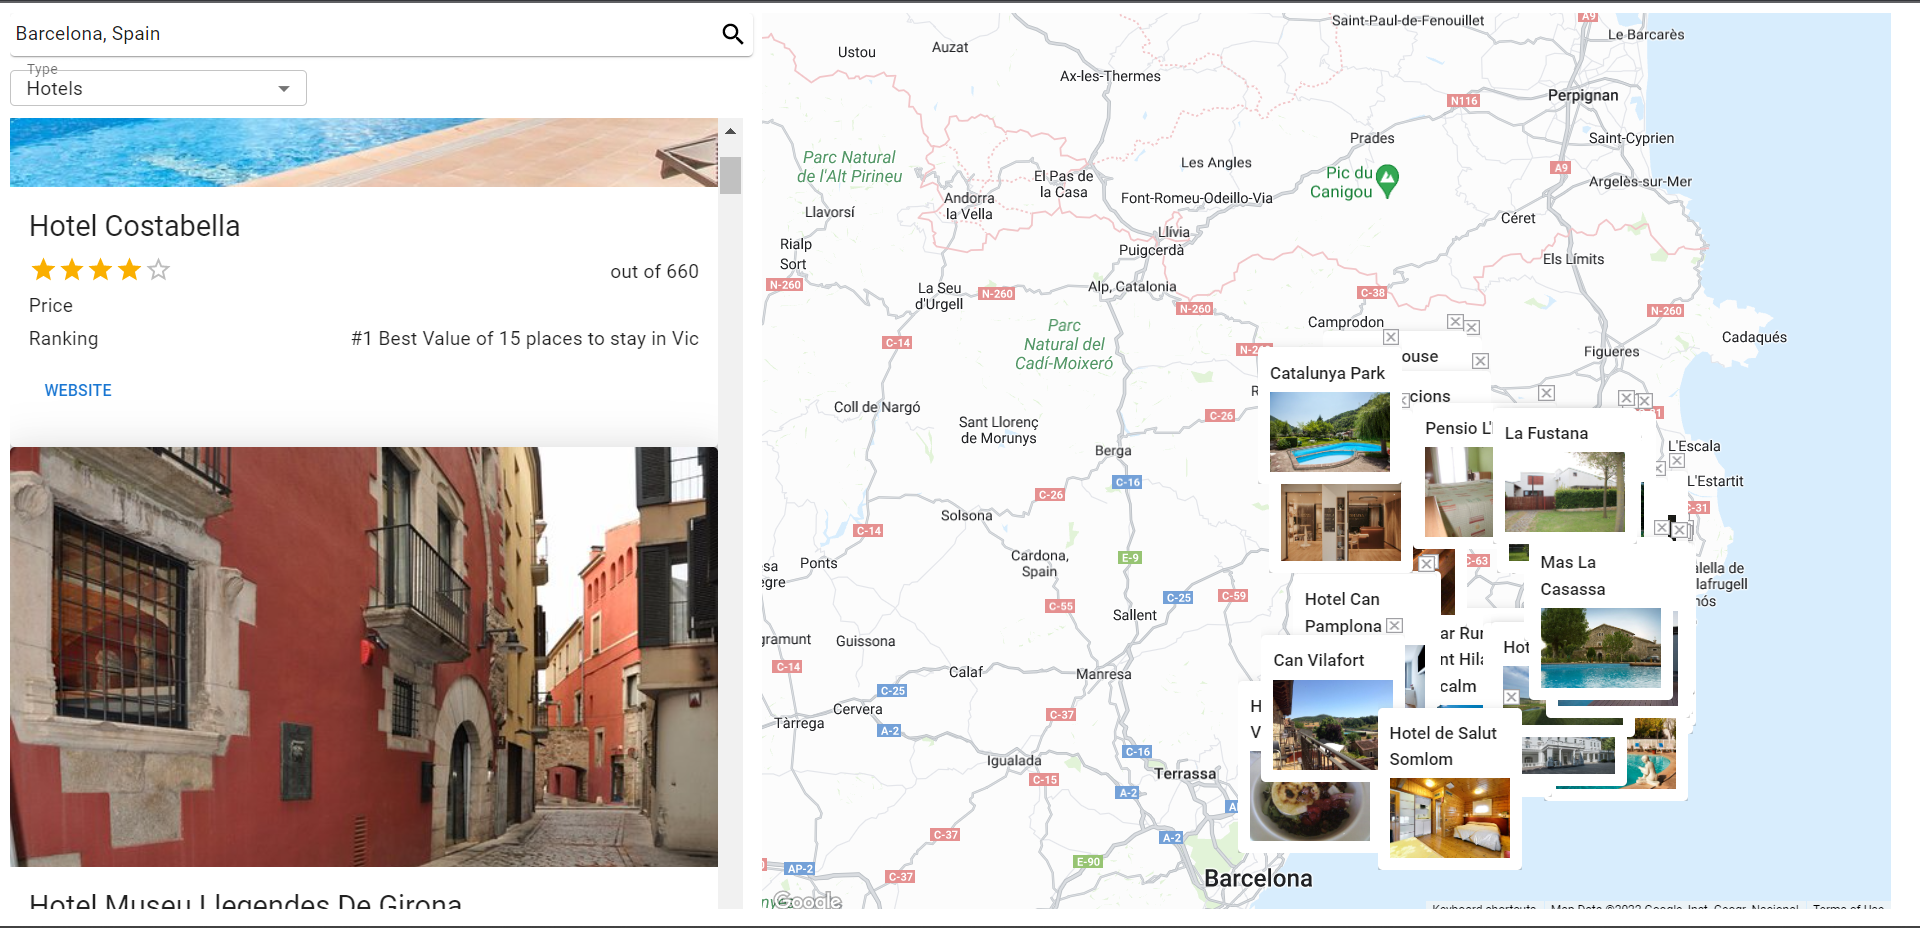Click the white hotel building photo
1920x928 pixels.
1568,755
